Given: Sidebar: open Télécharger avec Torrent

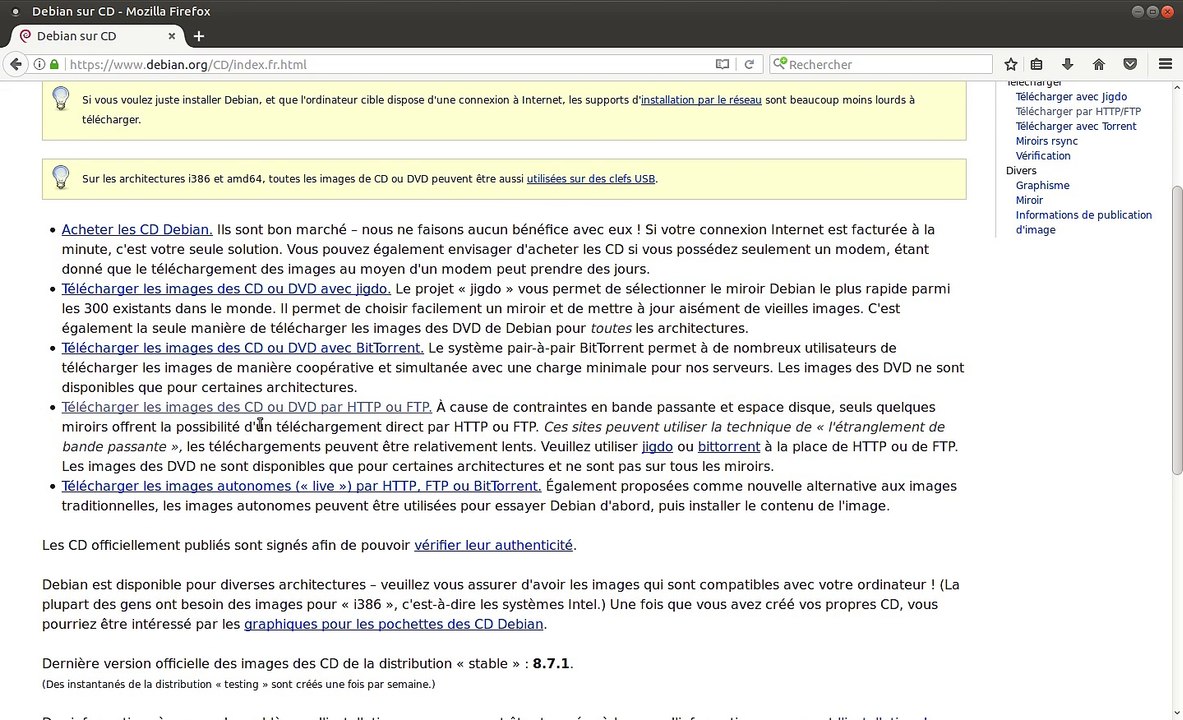Looking at the screenshot, I should pos(1076,126).
